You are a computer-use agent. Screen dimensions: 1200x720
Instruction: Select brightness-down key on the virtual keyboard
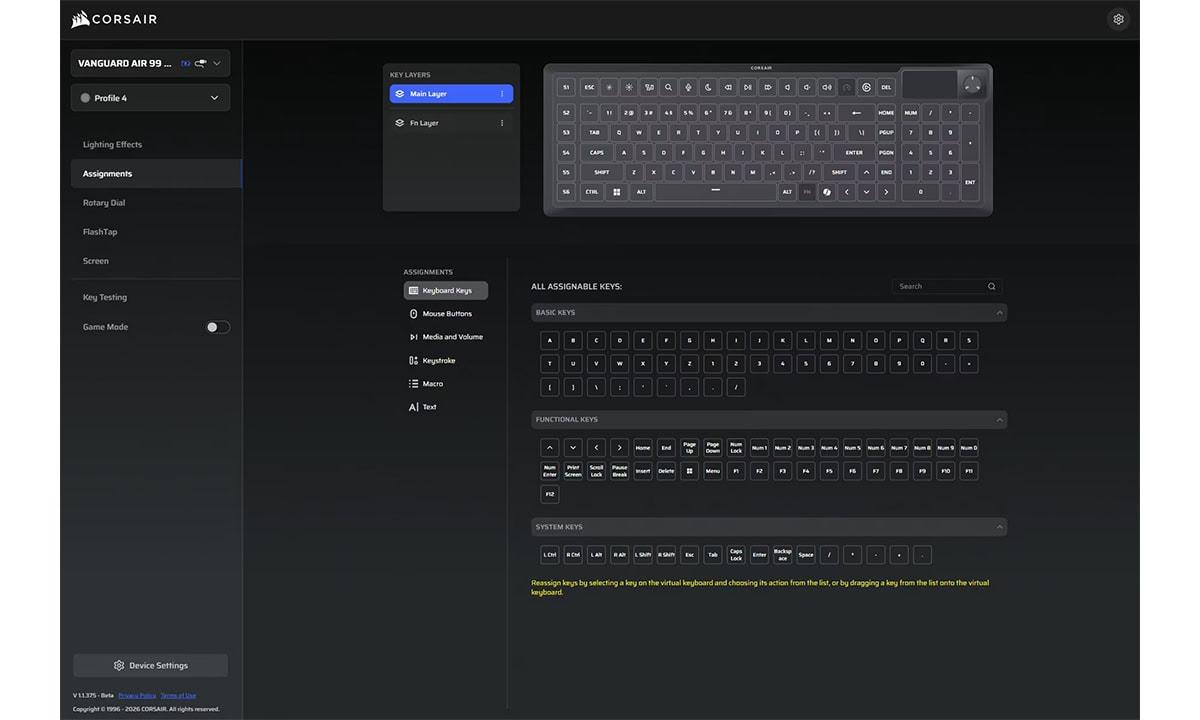pyautogui.click(x=609, y=87)
